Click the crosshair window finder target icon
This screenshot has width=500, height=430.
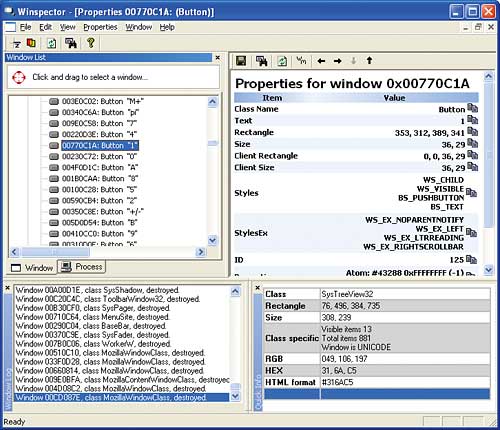(19, 77)
